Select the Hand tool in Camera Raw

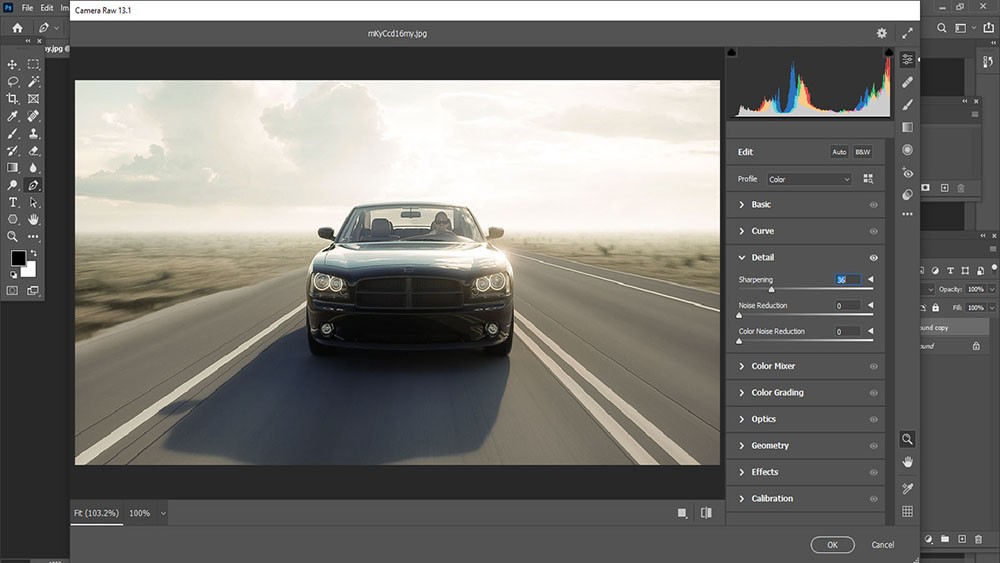[907, 462]
